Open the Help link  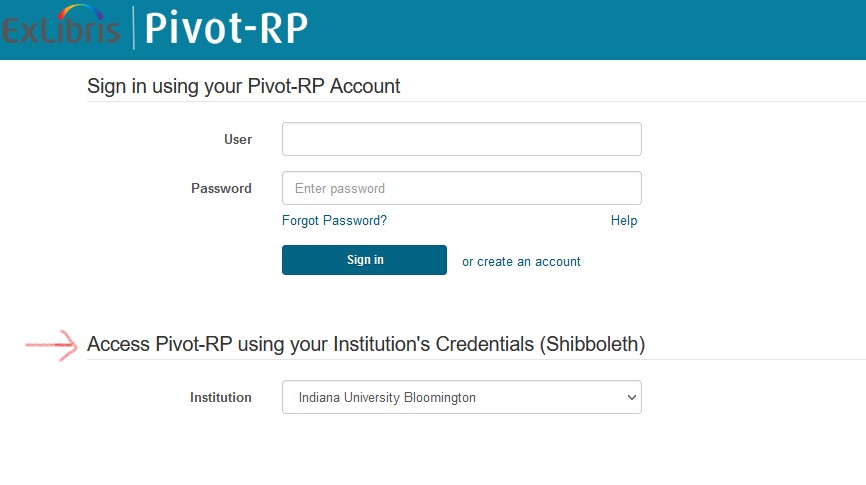[x=623, y=220]
